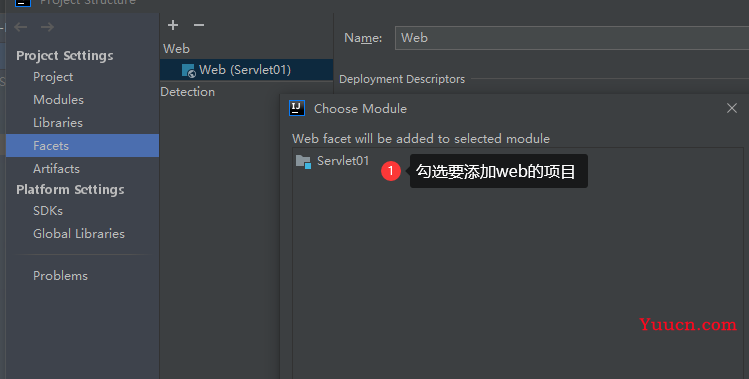Click the Platform Settings heading

point(70,190)
